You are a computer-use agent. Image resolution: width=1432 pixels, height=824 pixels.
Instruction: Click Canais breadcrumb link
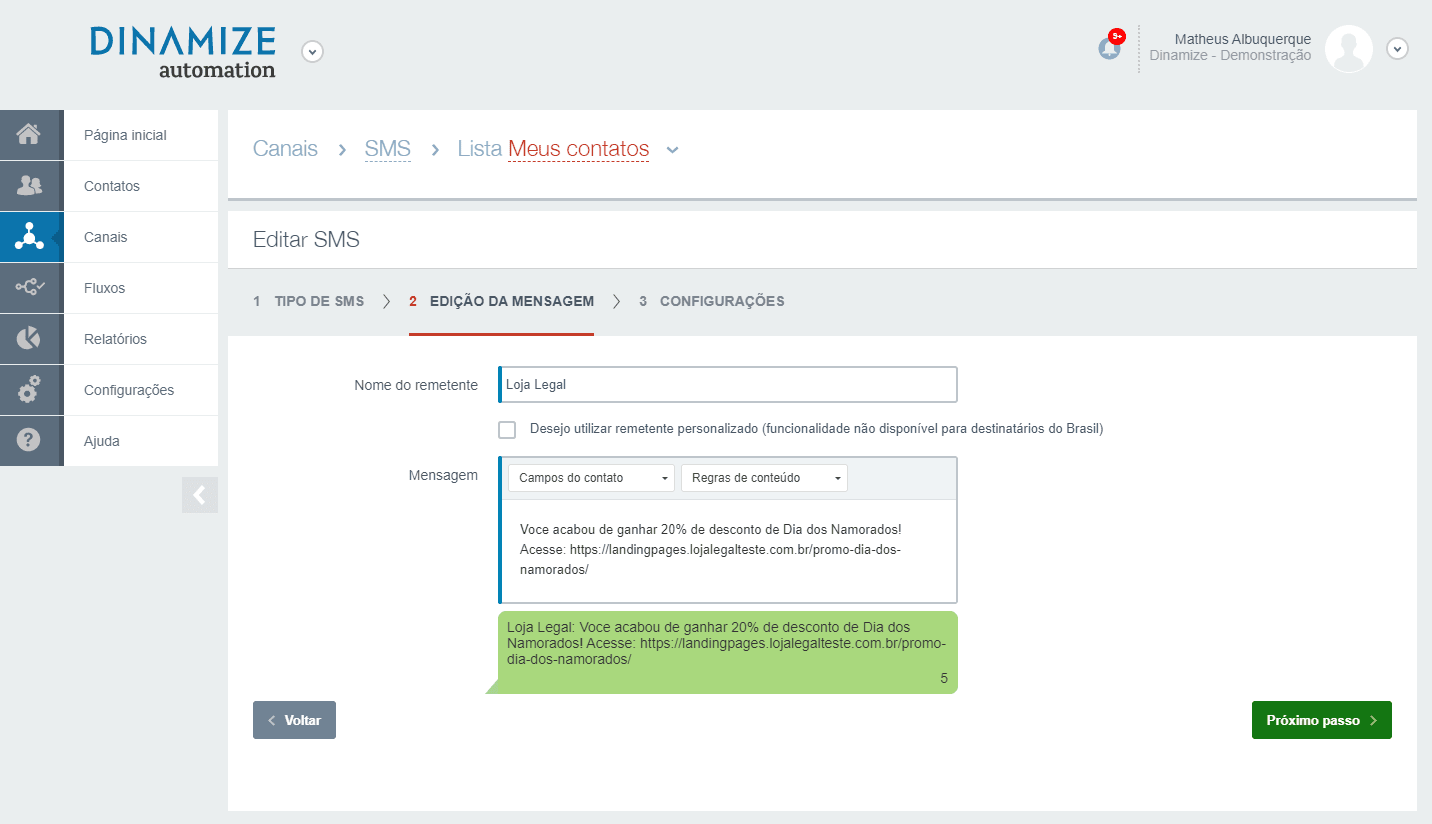coord(285,149)
